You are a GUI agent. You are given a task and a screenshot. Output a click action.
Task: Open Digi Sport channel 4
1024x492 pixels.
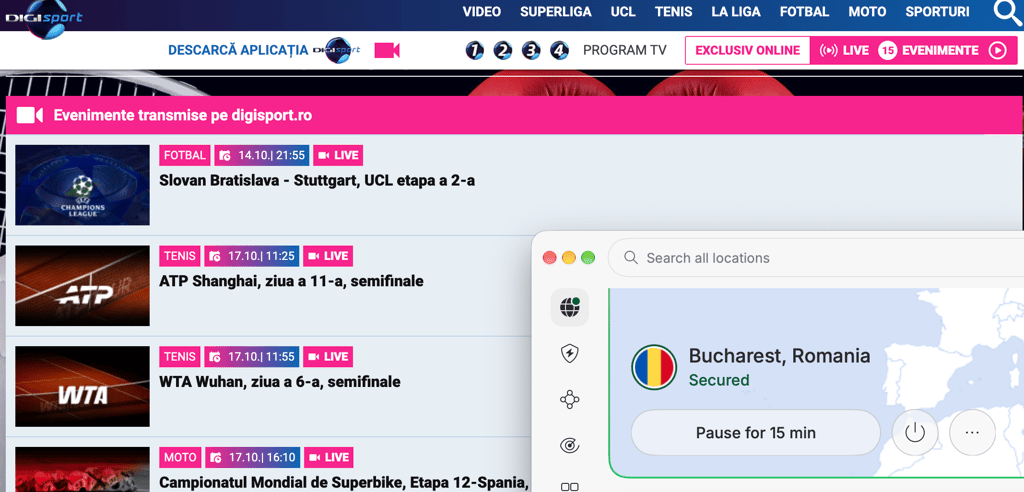pyautogui.click(x=560, y=50)
